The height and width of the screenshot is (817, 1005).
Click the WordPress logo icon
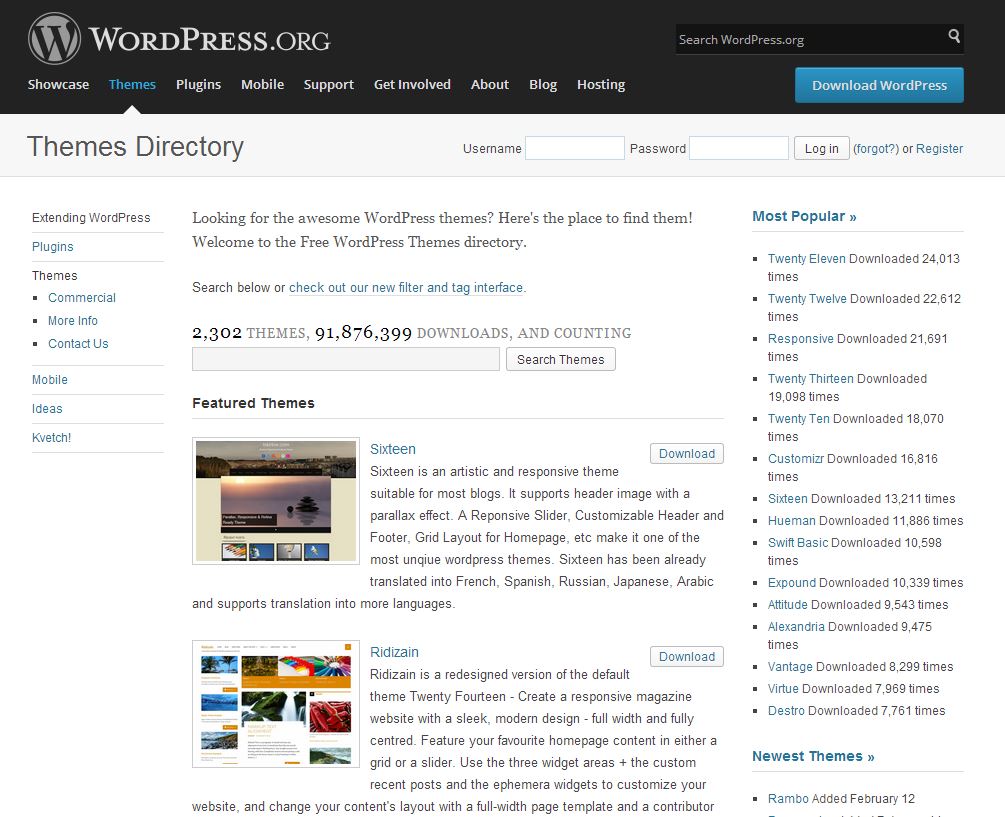(54, 38)
